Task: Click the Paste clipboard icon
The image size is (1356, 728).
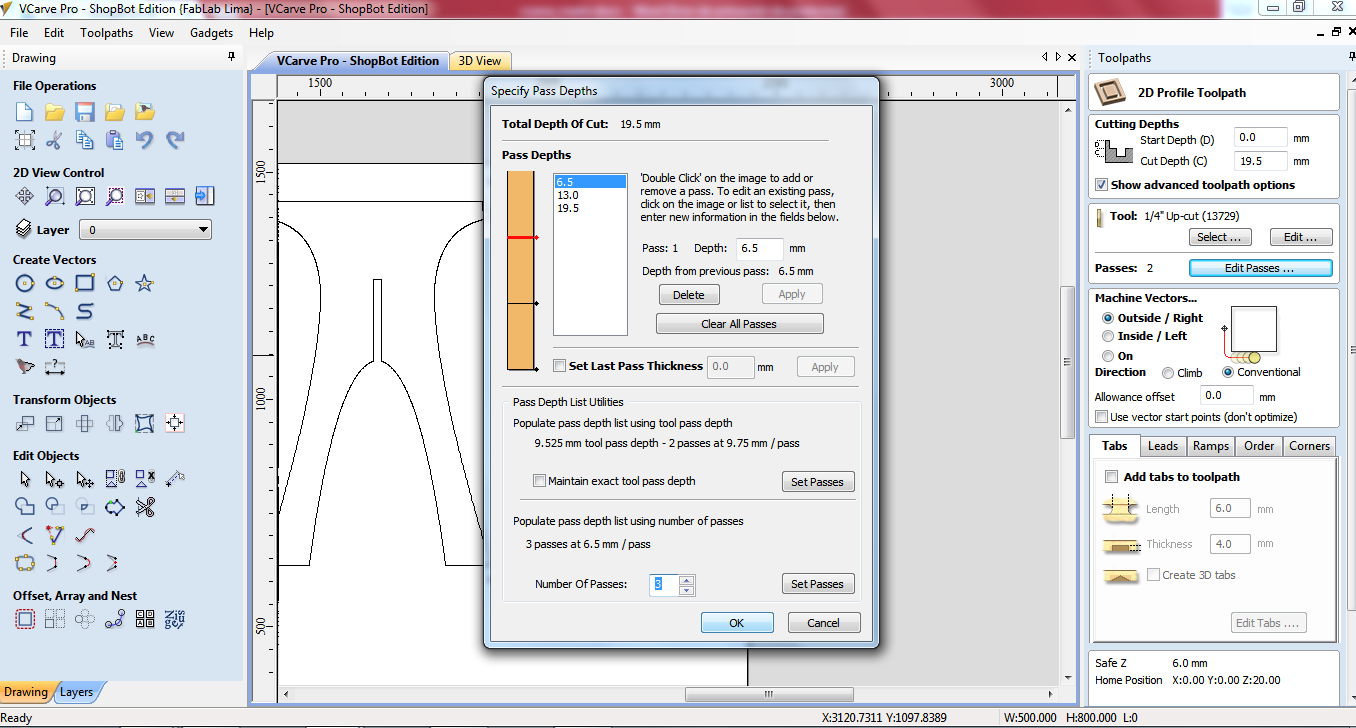Action: point(115,140)
